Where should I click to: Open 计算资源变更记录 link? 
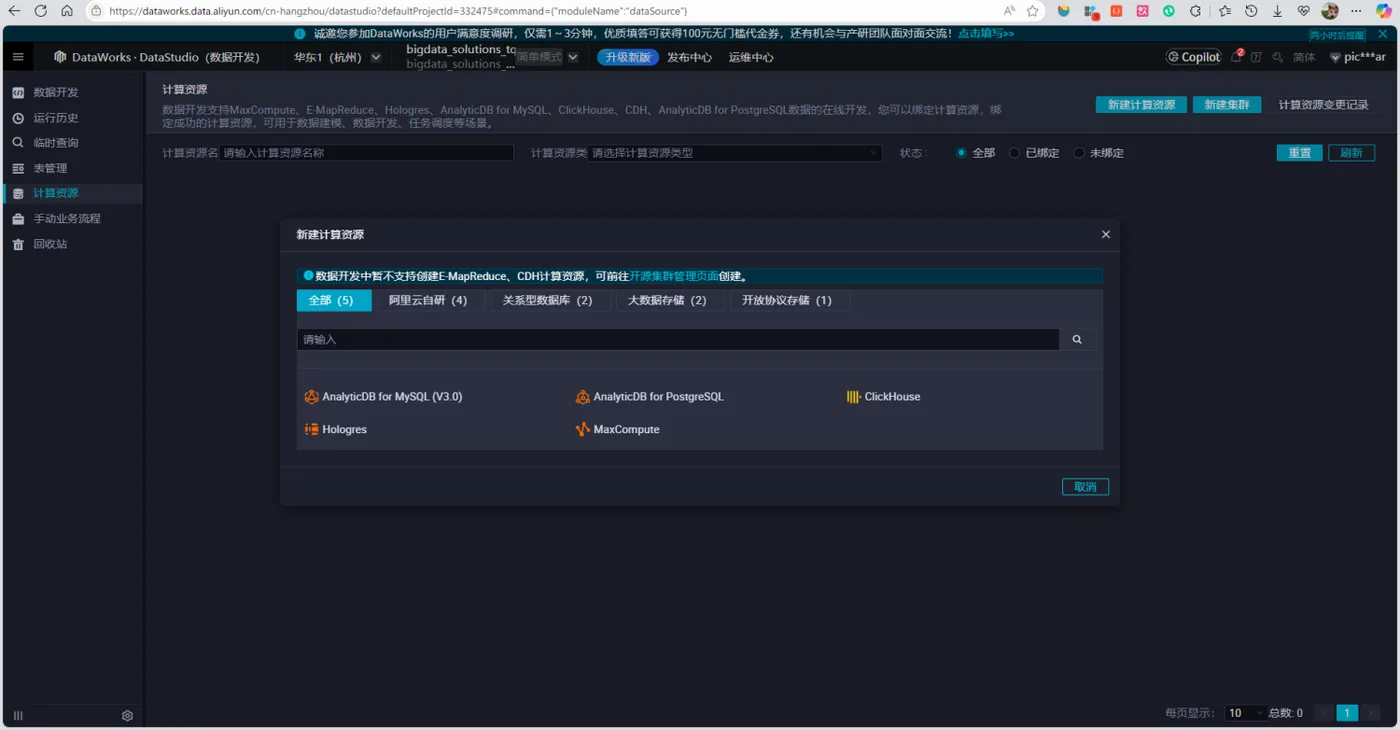[1323, 104]
